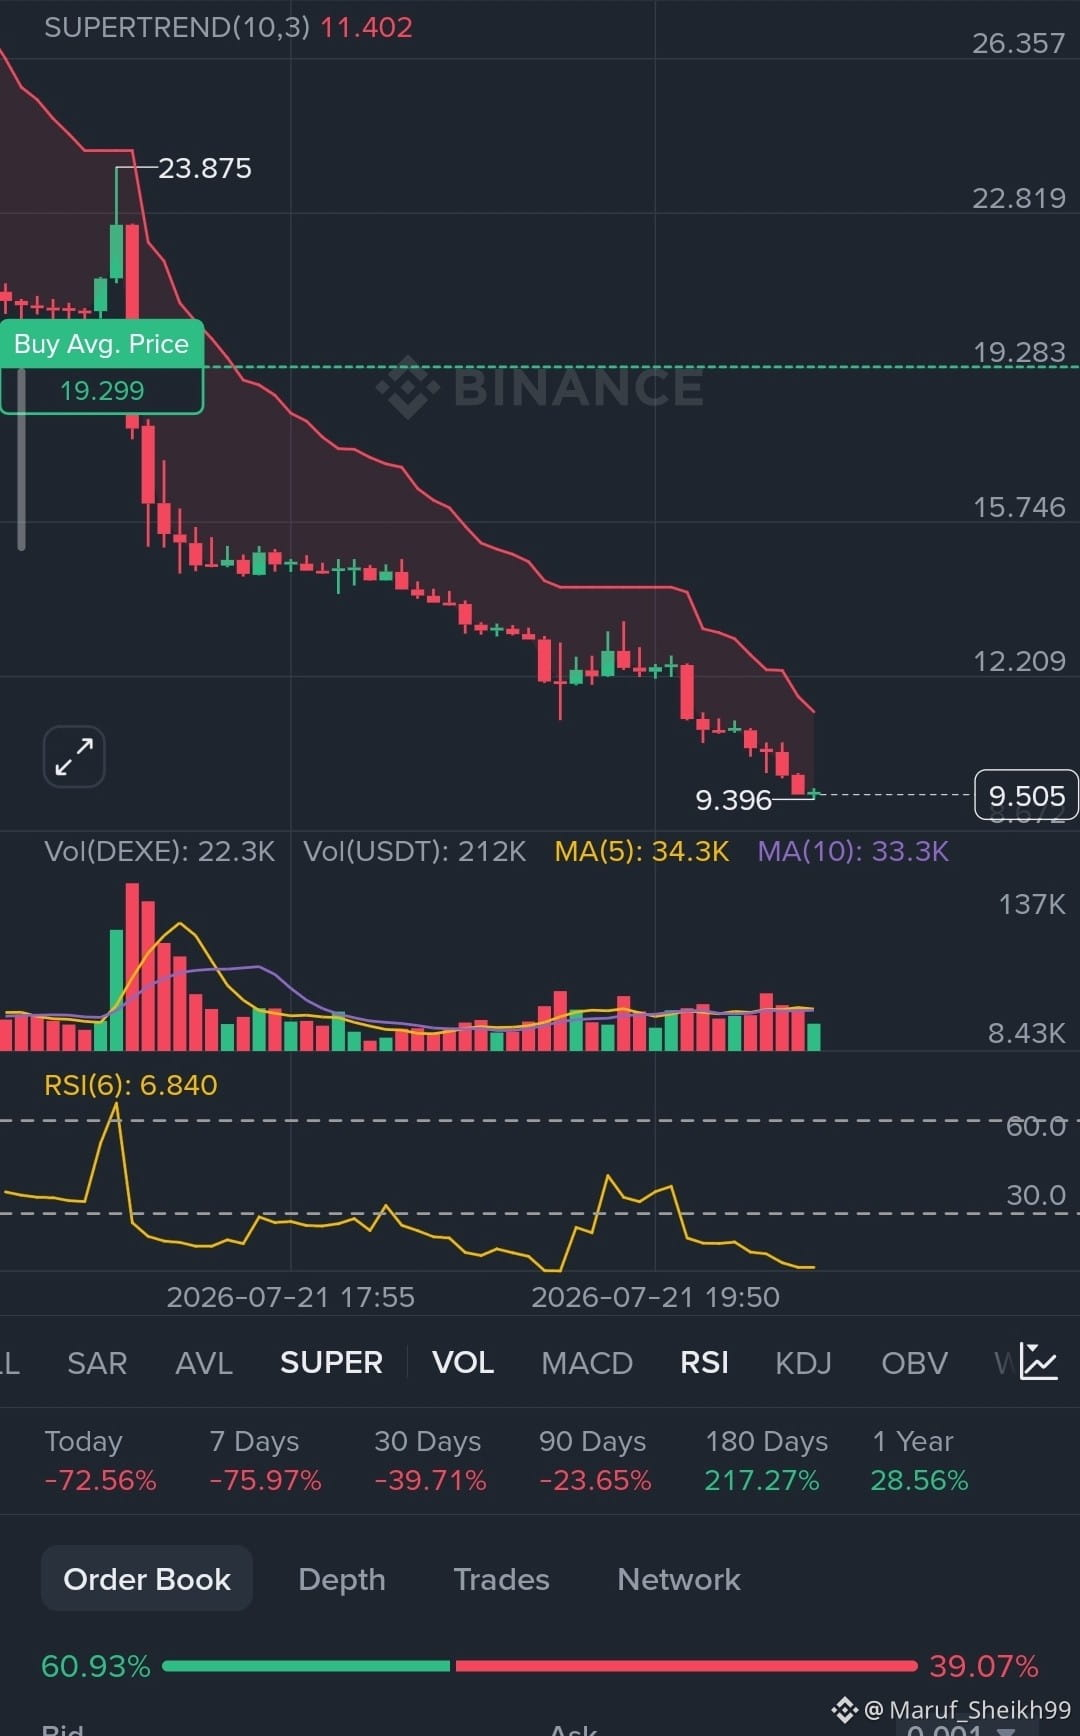Image resolution: width=1080 pixels, height=1736 pixels.
Task: Toggle the OBV indicator
Action: click(914, 1363)
